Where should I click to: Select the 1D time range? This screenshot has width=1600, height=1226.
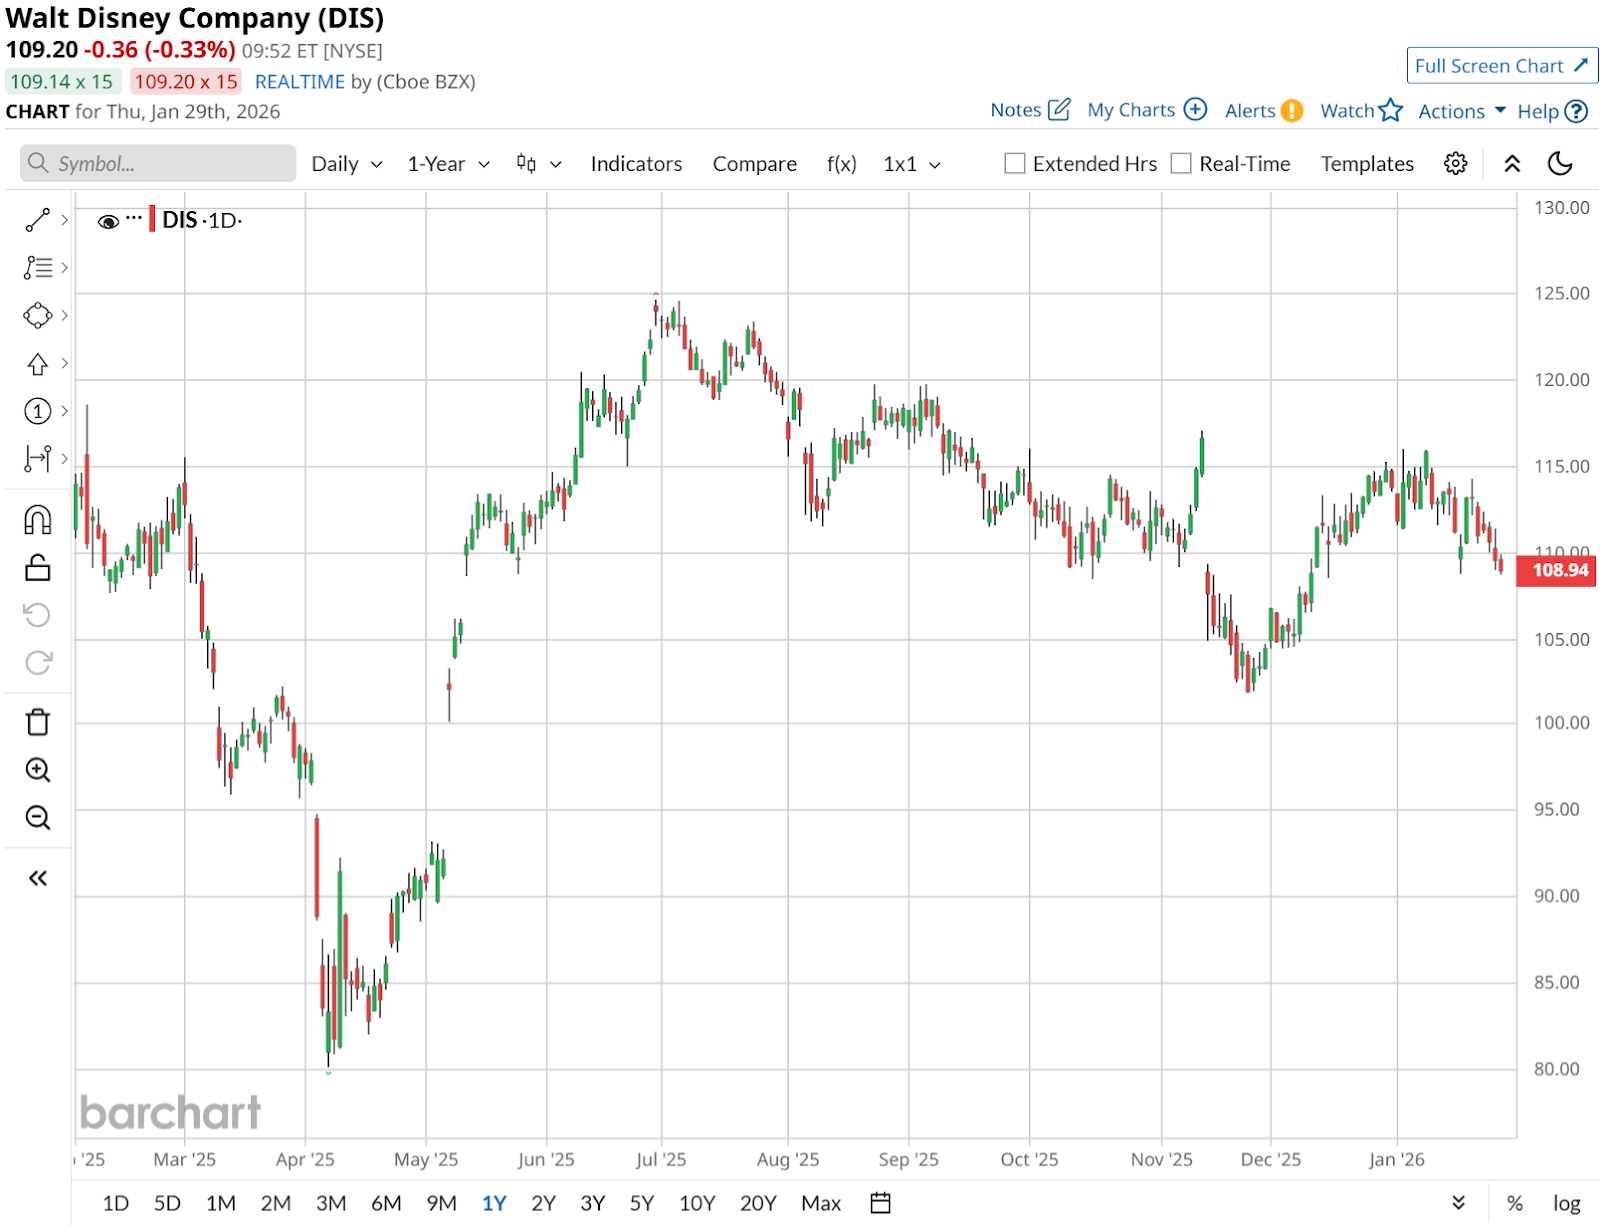click(x=116, y=1203)
